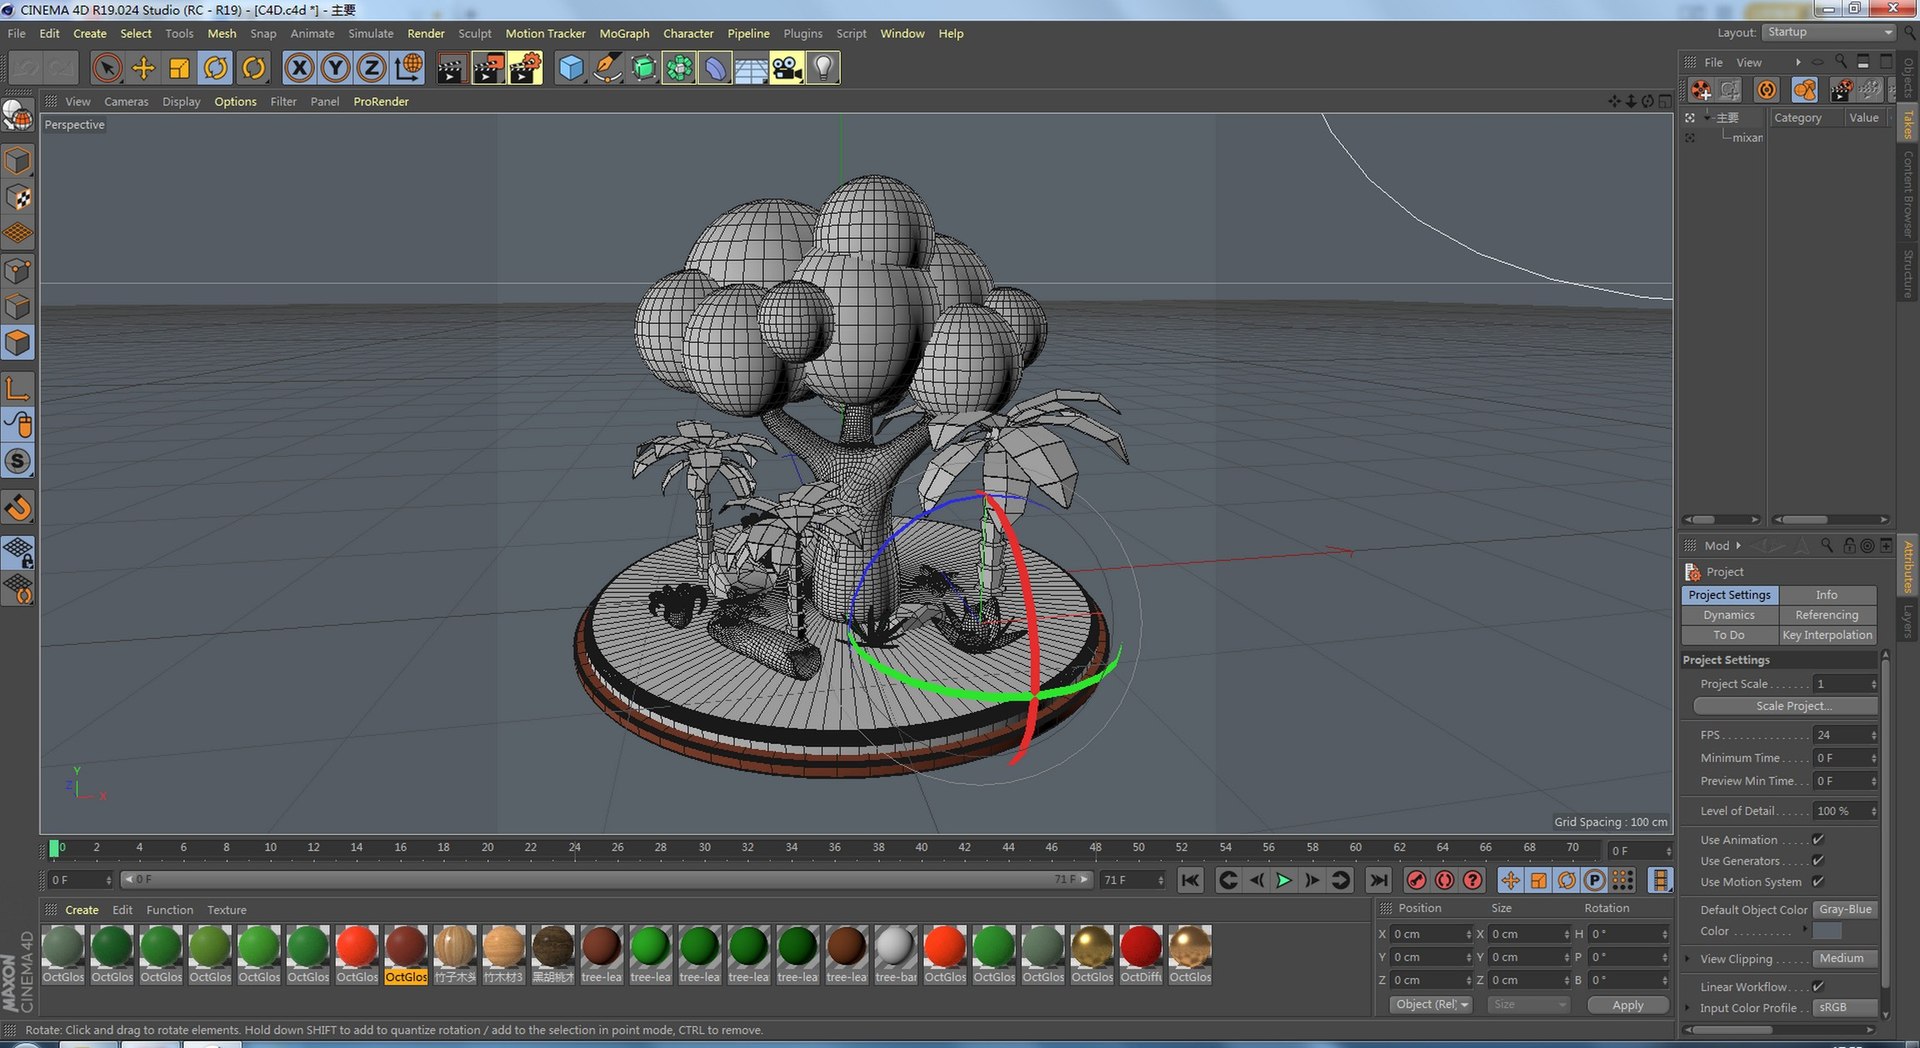The image size is (1920, 1048).
Task: Switch to the Key Interpolation tab
Action: (1827, 635)
